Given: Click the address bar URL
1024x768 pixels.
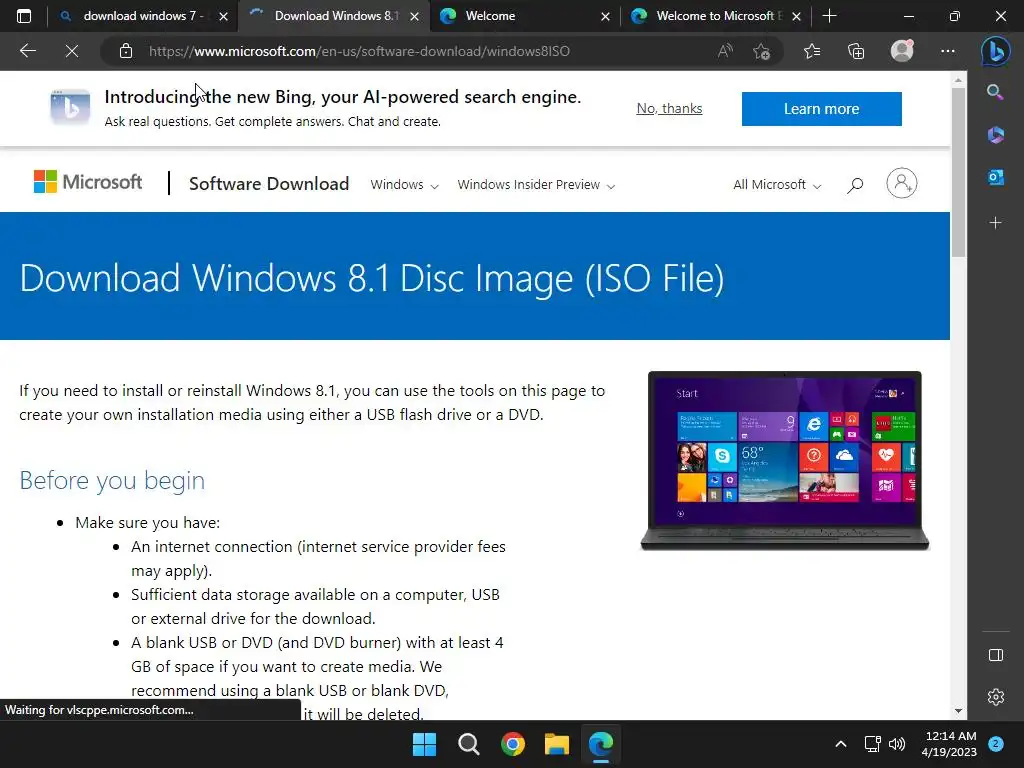Looking at the screenshot, I should [359, 51].
